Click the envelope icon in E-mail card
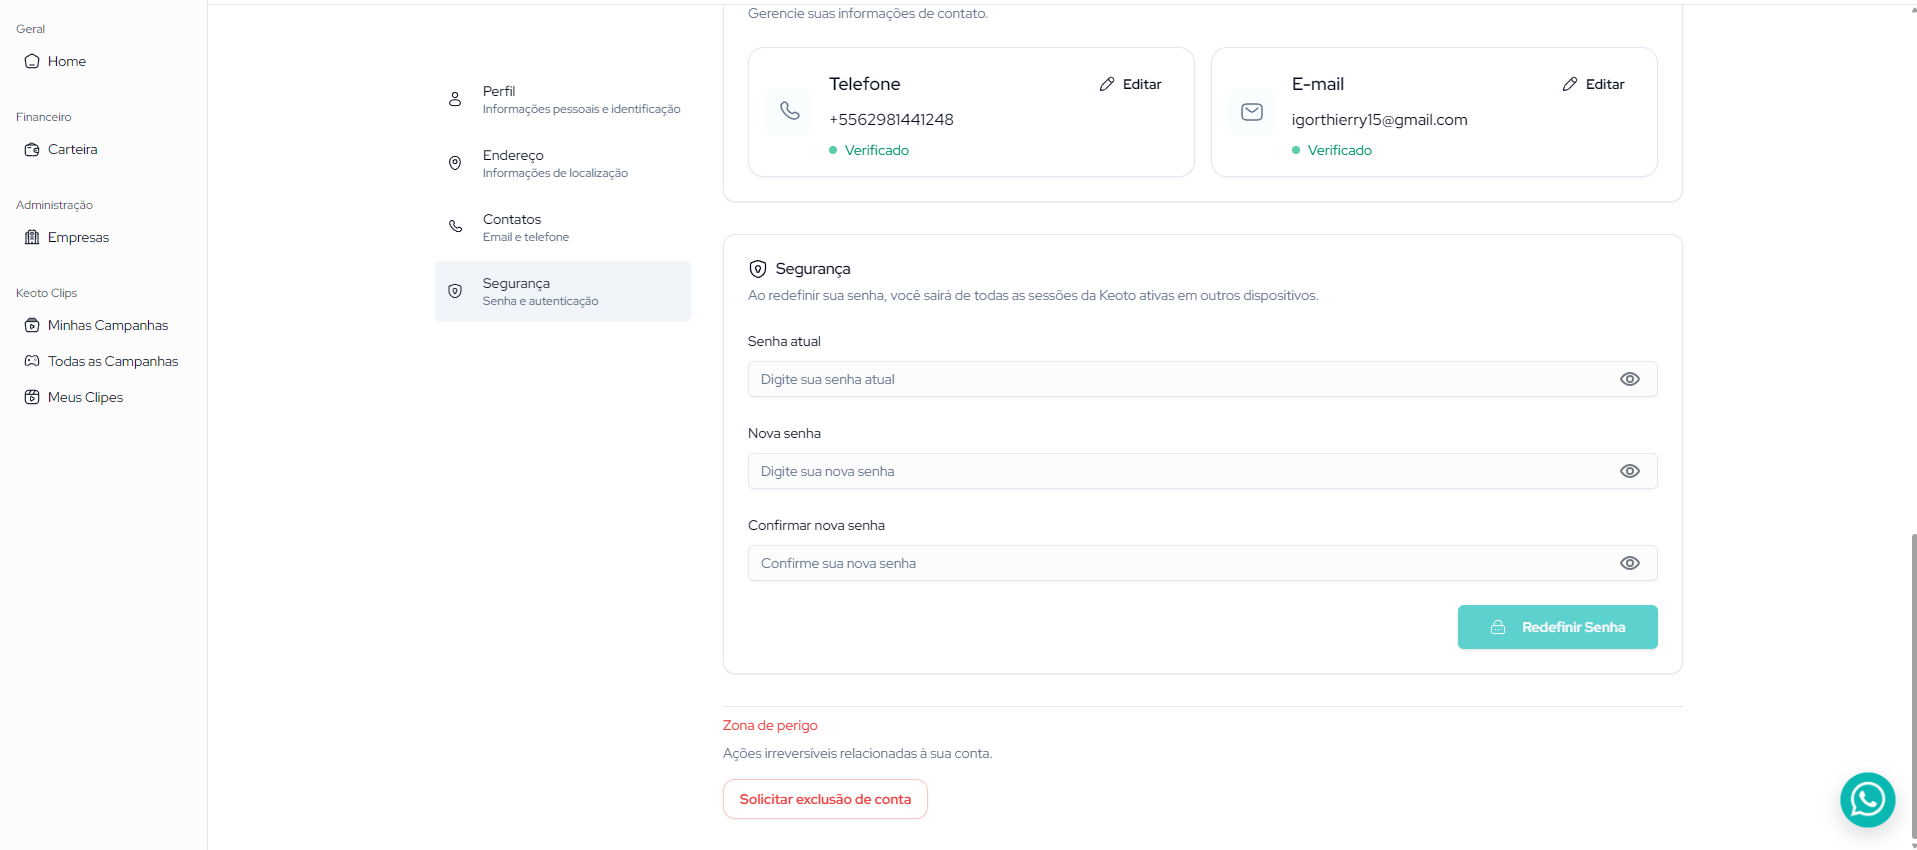Image resolution: width=1917 pixels, height=850 pixels. pyautogui.click(x=1252, y=112)
